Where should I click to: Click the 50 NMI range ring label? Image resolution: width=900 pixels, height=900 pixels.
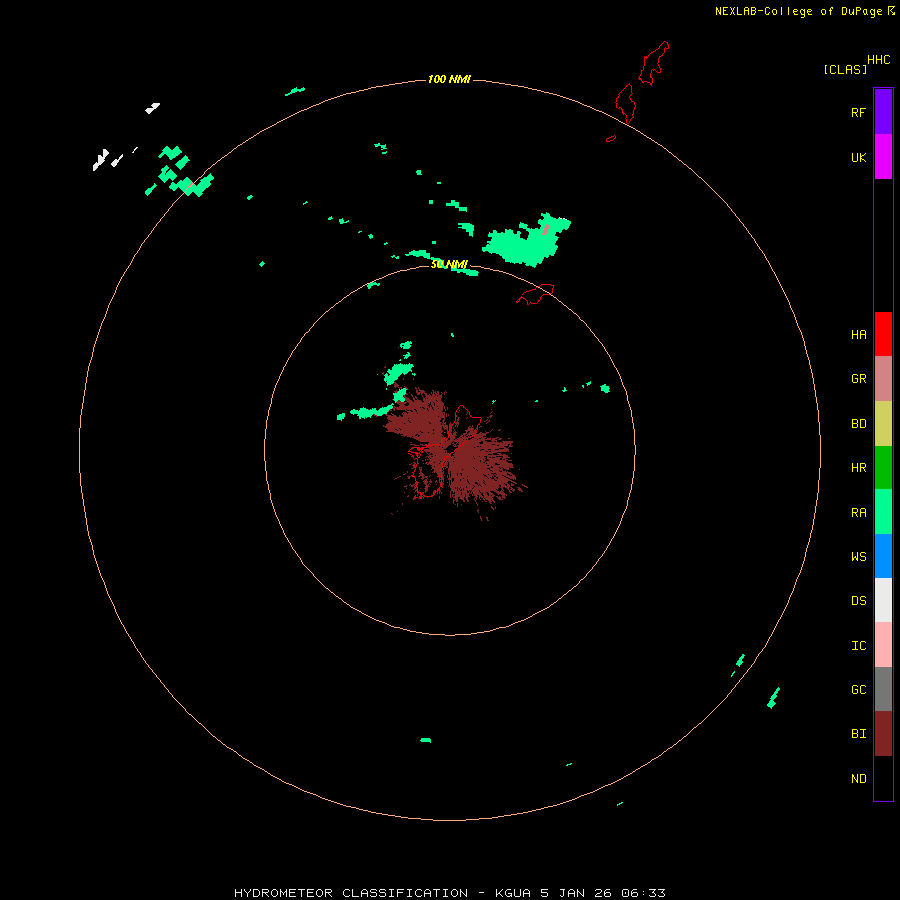point(449,264)
